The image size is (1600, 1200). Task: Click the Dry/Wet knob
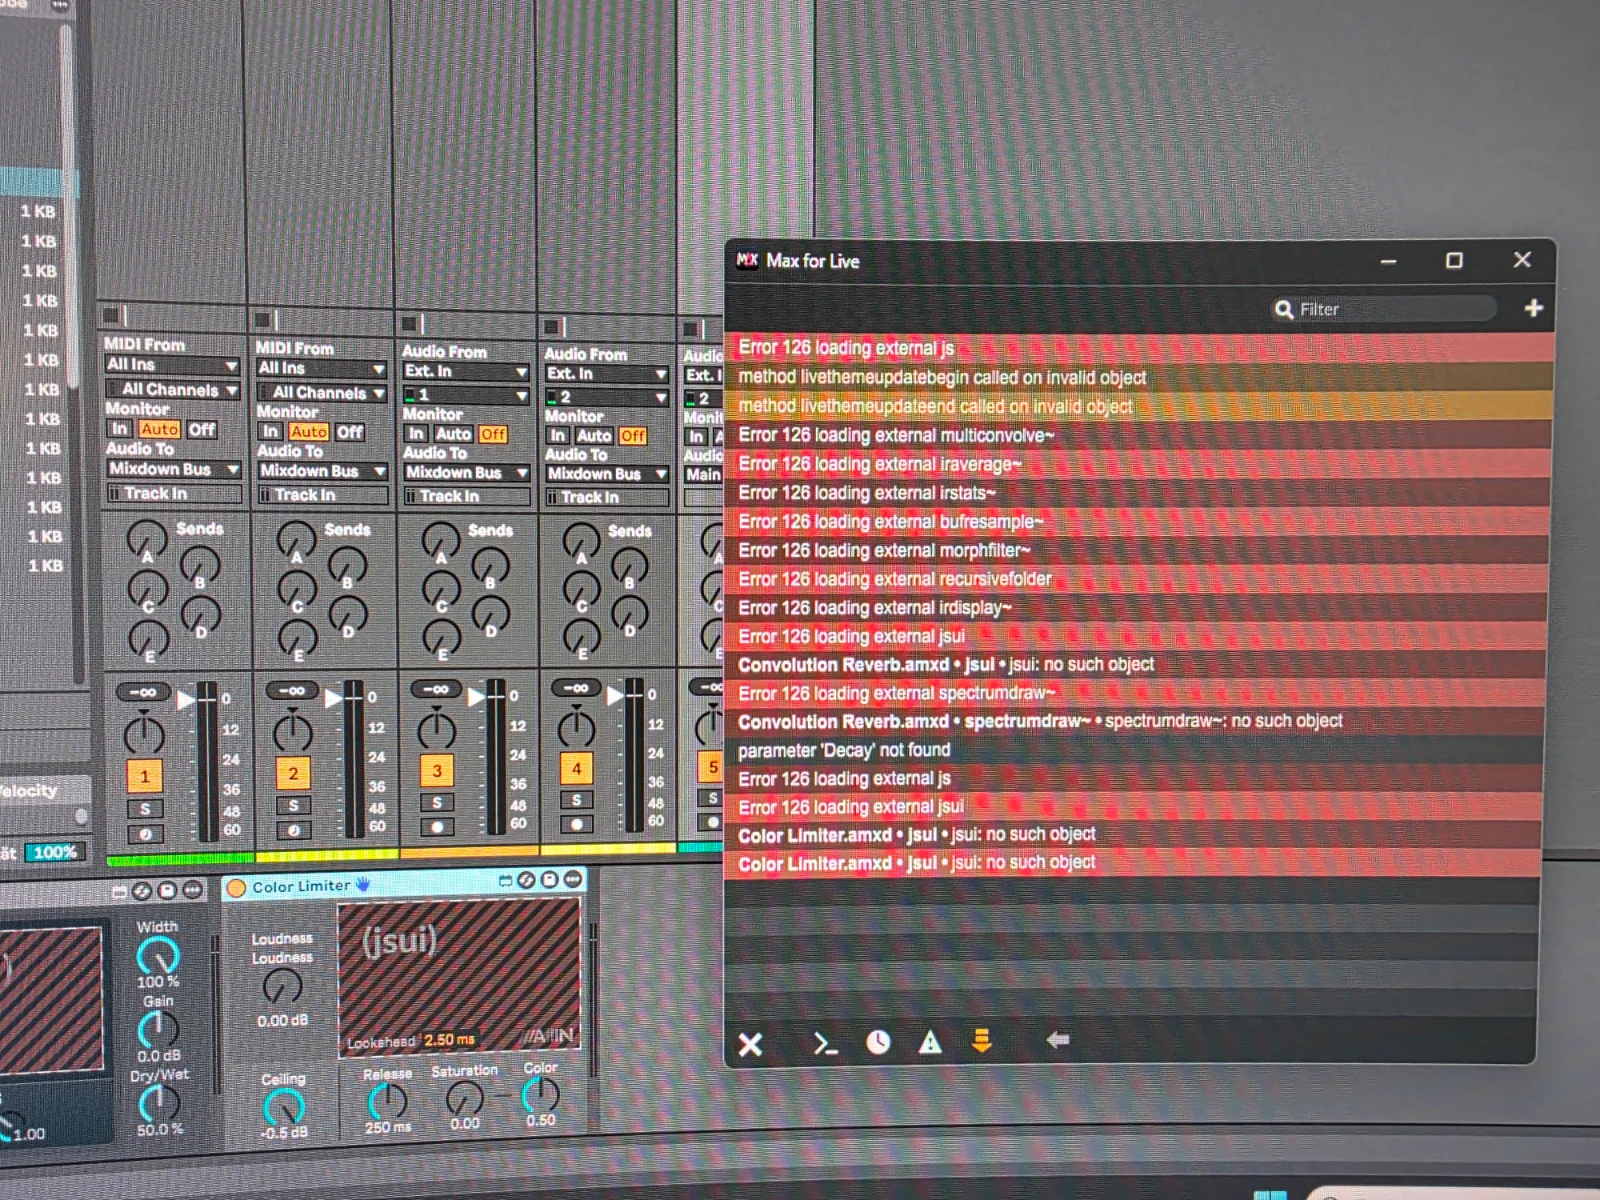point(159,1102)
